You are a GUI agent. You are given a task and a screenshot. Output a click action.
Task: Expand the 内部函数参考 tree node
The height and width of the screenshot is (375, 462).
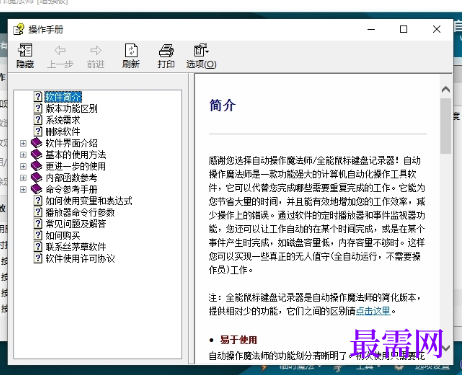(x=23, y=178)
